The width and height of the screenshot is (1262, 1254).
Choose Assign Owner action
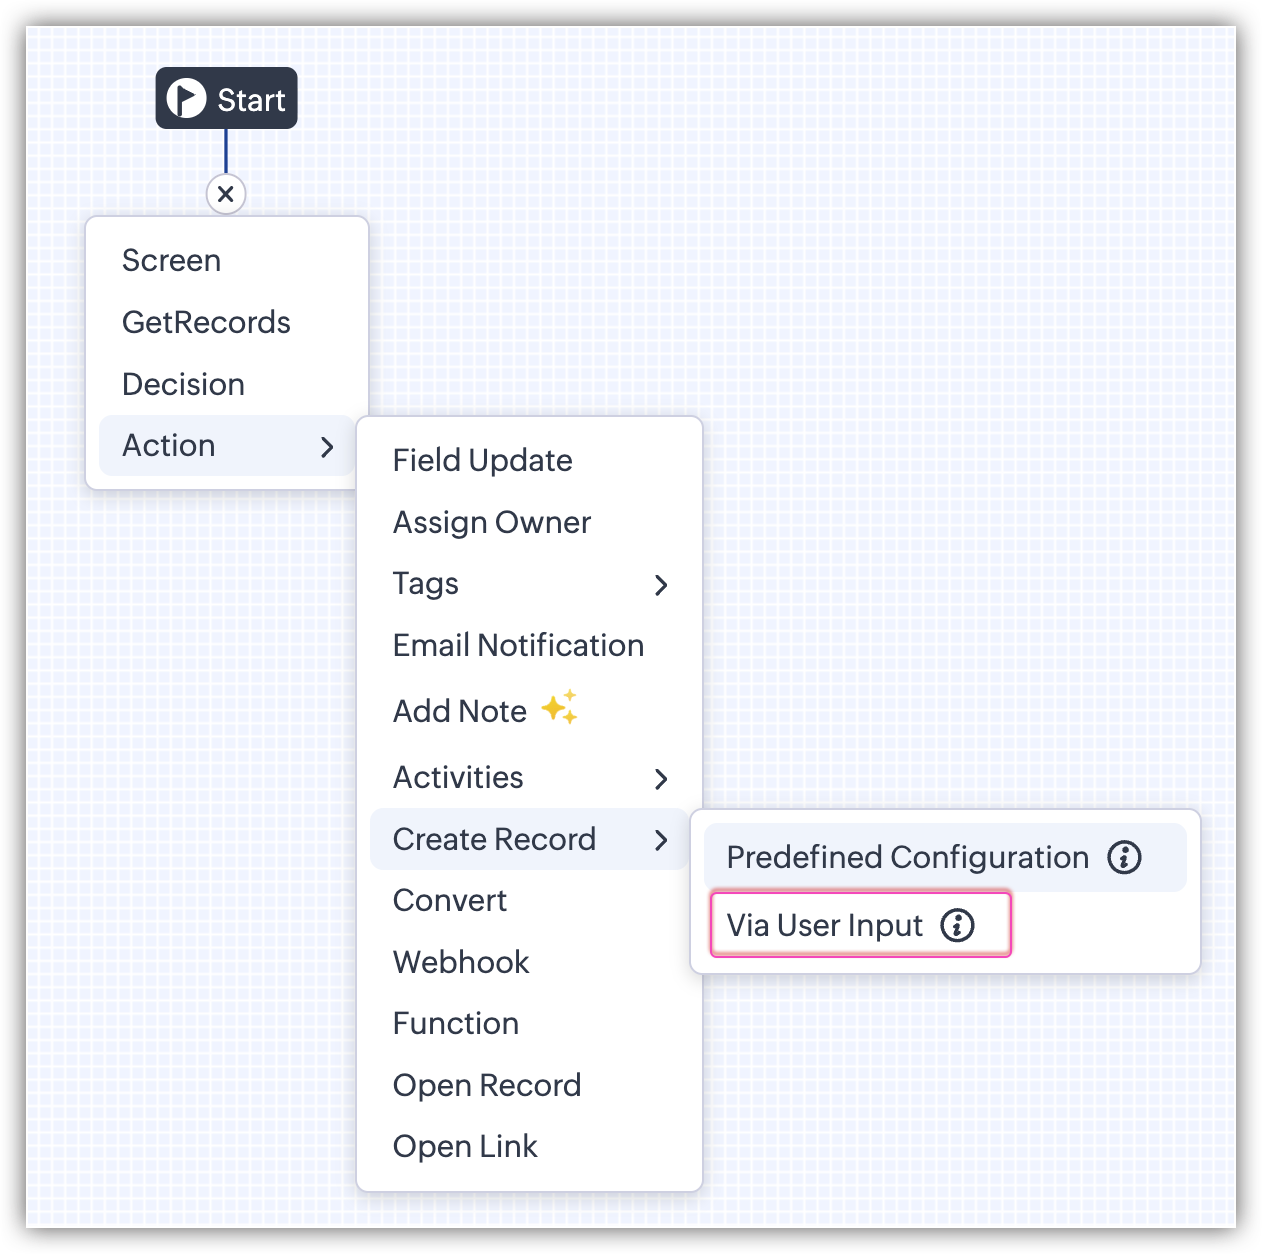[x=491, y=522]
